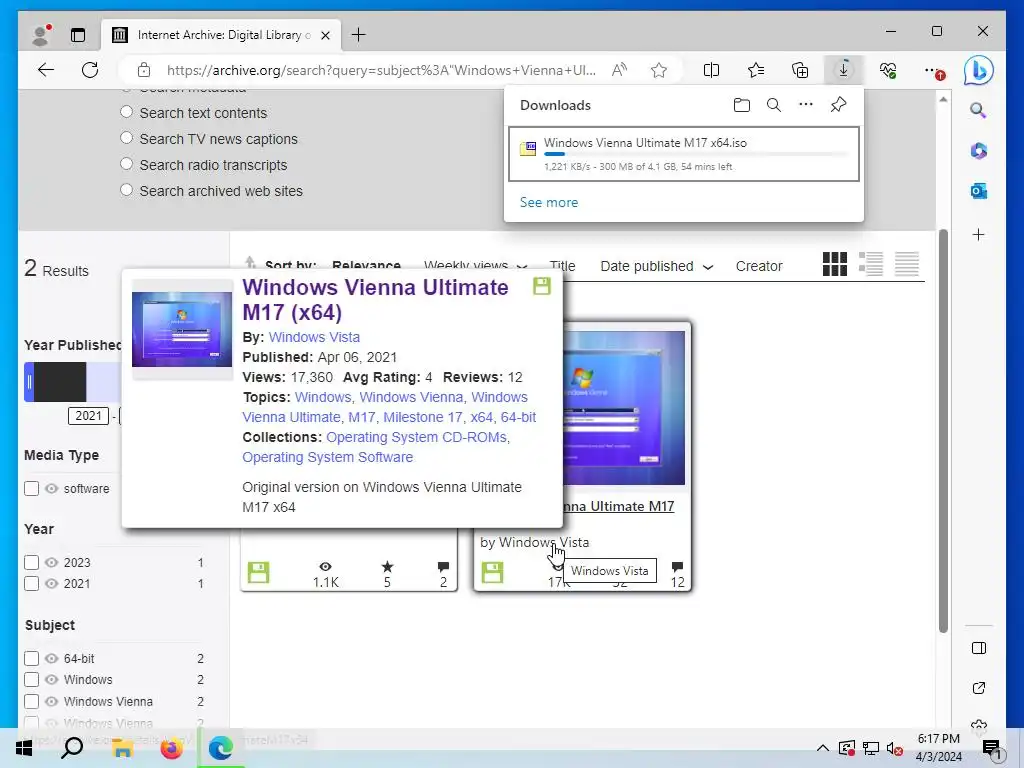Open the tab actions menu icon
This screenshot has width=1024, height=768.
click(x=78, y=35)
